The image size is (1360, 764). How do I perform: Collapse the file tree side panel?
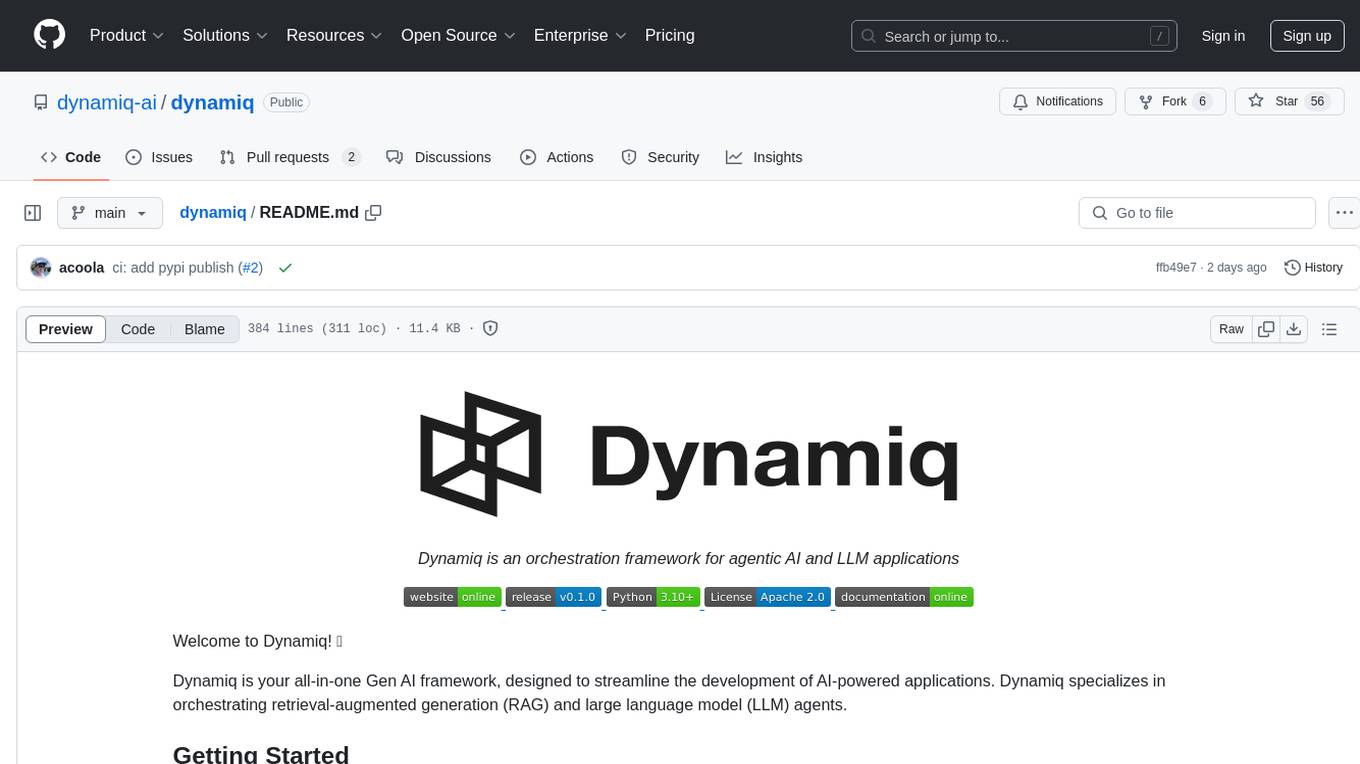(x=32, y=213)
